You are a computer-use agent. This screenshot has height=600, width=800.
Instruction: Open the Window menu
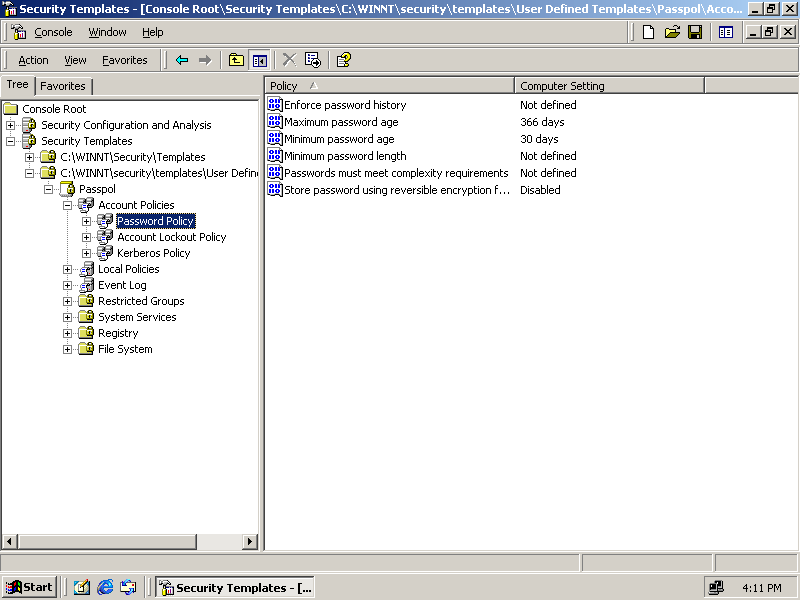pos(107,32)
